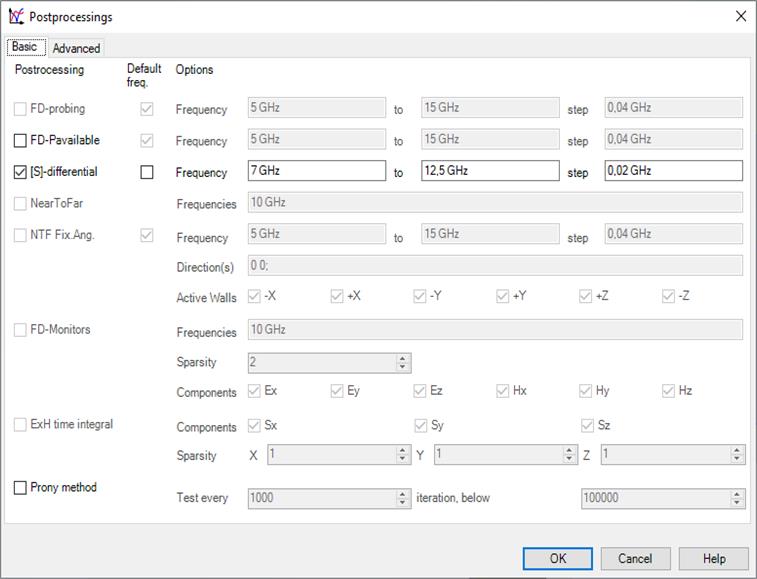Increase Sparsity Y value

pyautogui.click(x=569, y=450)
